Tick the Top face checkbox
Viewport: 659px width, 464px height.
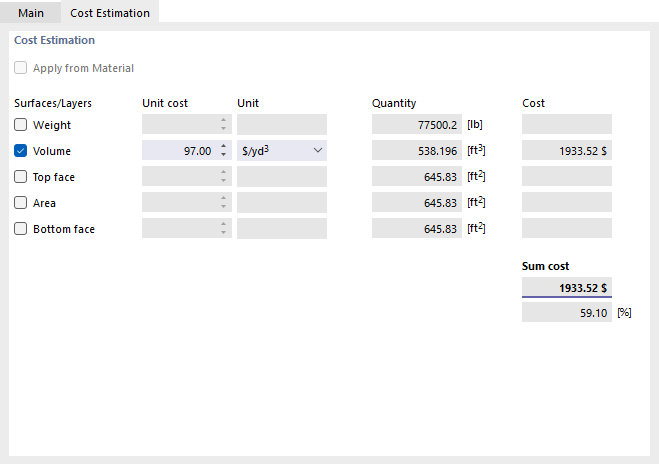(21, 177)
